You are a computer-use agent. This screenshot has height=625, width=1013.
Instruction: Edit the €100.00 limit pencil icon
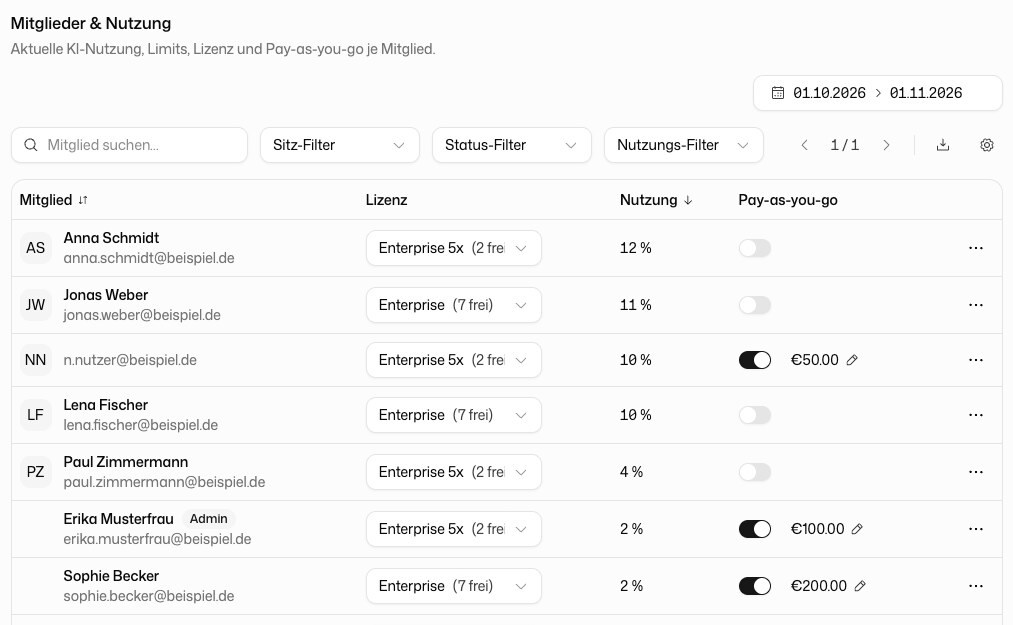pyautogui.click(x=857, y=529)
